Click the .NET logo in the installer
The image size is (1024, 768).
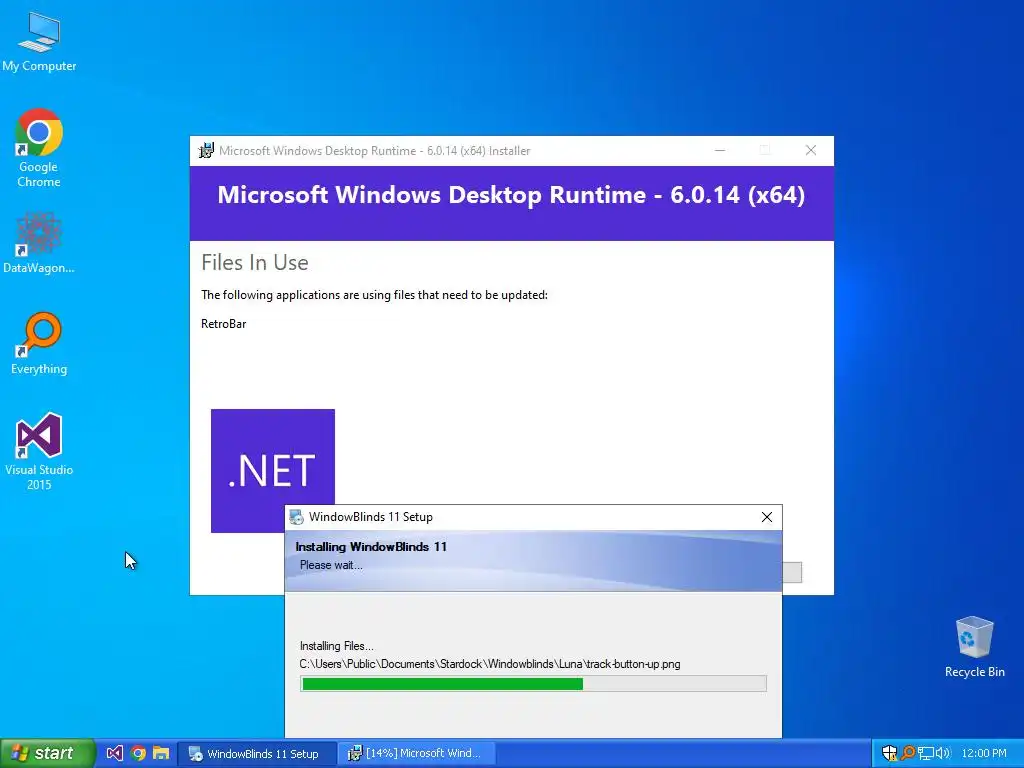[x=273, y=470]
